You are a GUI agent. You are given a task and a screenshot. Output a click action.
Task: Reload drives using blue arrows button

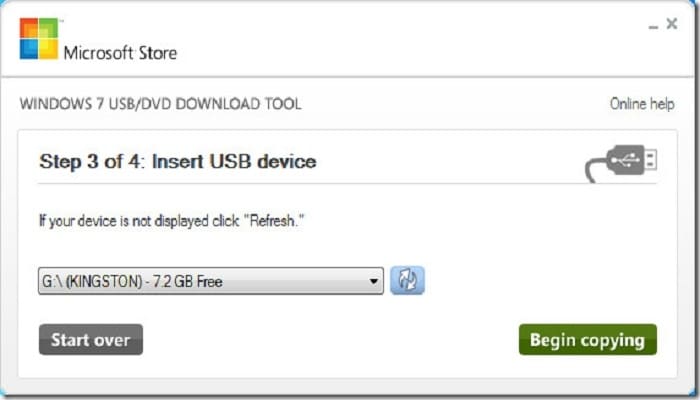click(x=407, y=280)
